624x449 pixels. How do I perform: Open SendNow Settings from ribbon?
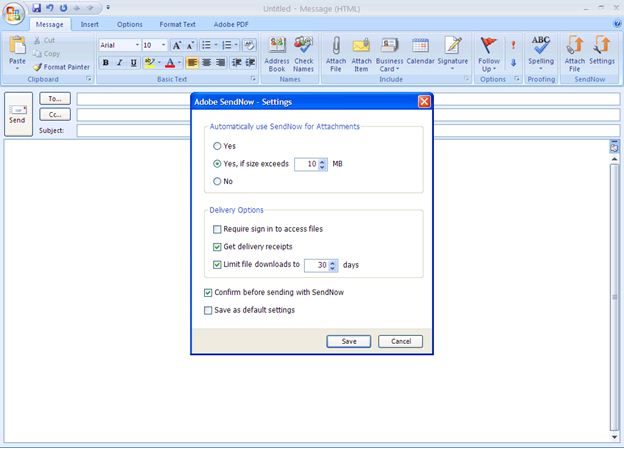(602, 51)
